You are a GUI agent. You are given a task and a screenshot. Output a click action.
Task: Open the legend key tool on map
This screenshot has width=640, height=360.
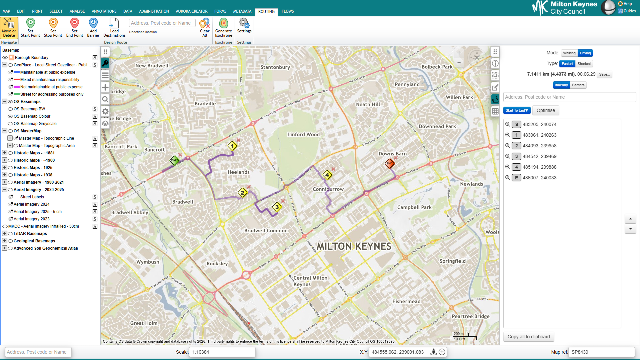(x=105, y=63)
